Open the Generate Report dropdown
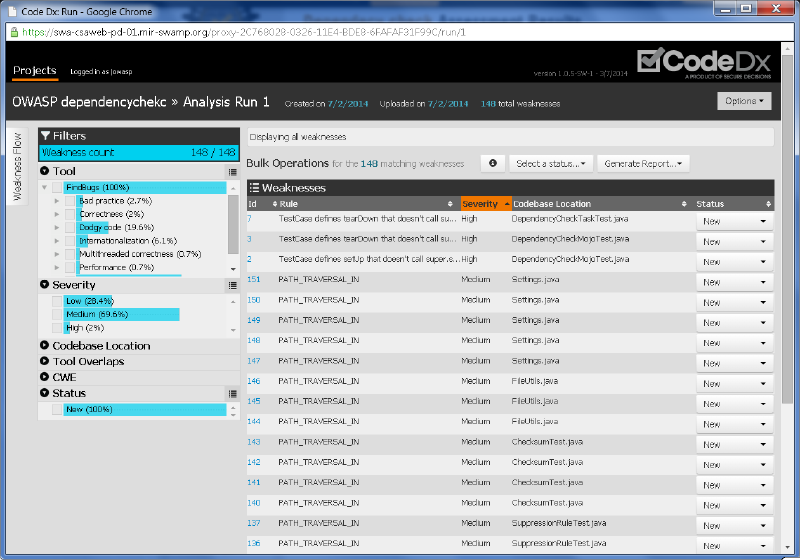This screenshot has width=800, height=560. (x=646, y=163)
